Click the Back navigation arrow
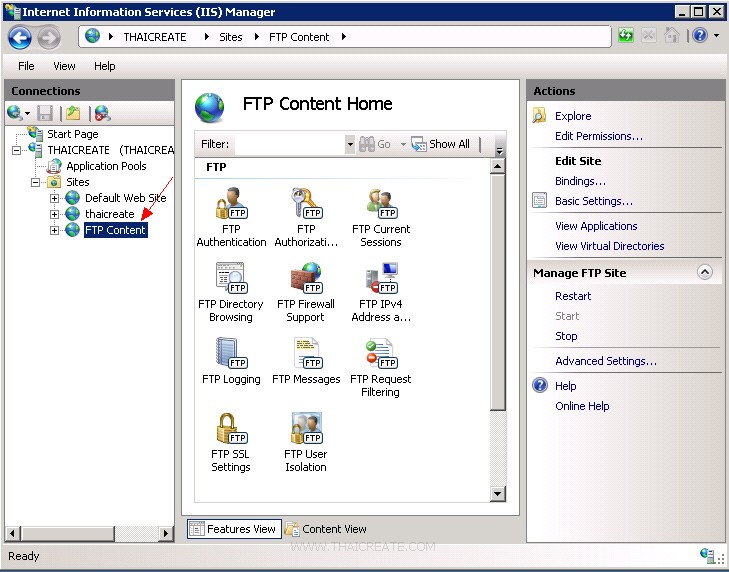Image resolution: width=729 pixels, height=572 pixels. [x=20, y=37]
